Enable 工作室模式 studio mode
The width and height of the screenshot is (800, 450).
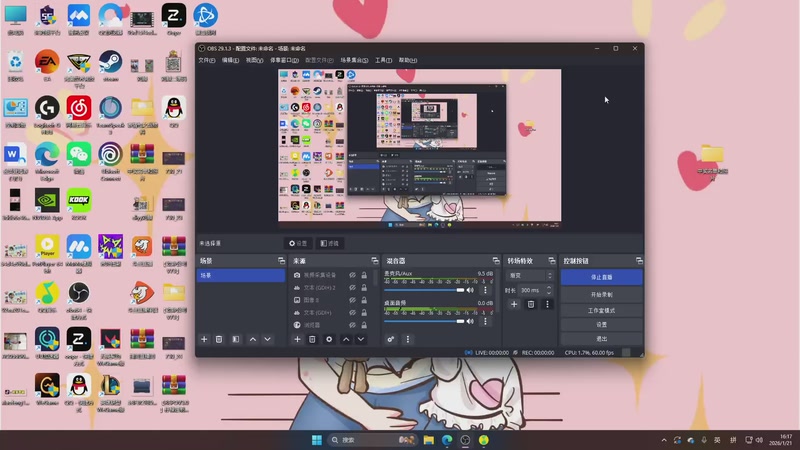(602, 310)
